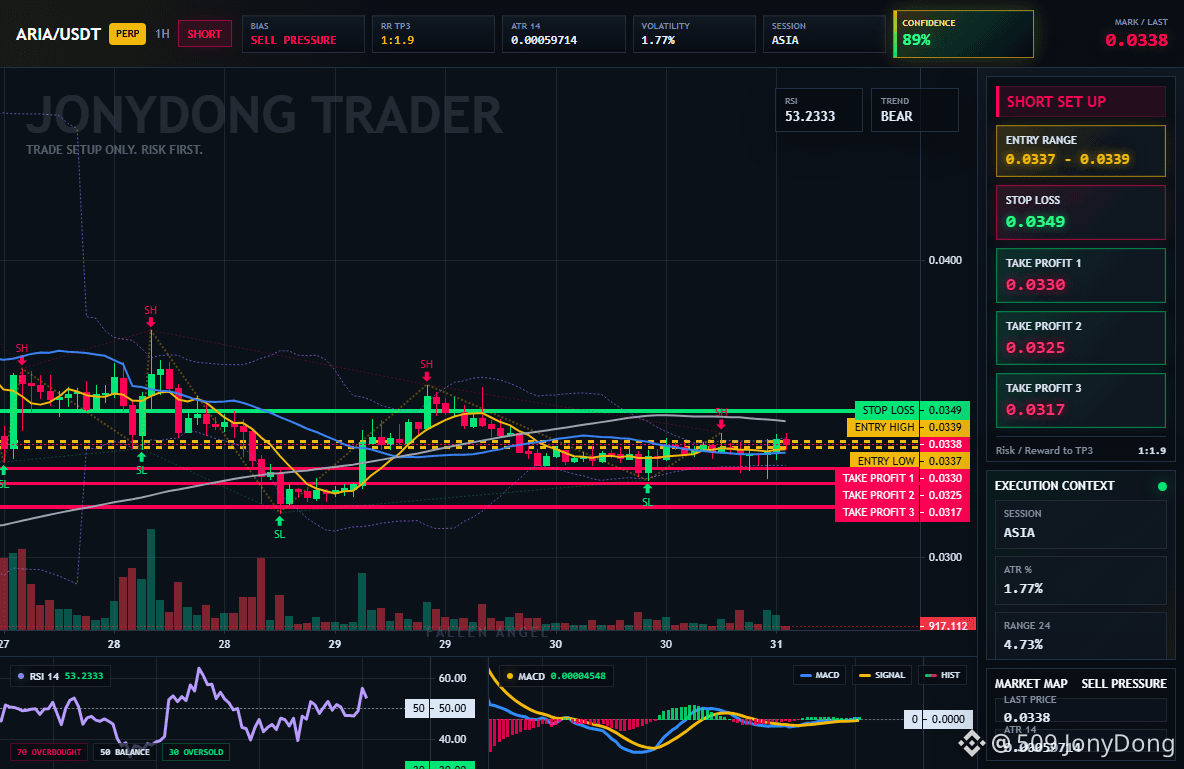Click the LAST PRICE 0.0338 field
The width and height of the screenshot is (1184, 769).
pyautogui.click(x=1081, y=710)
